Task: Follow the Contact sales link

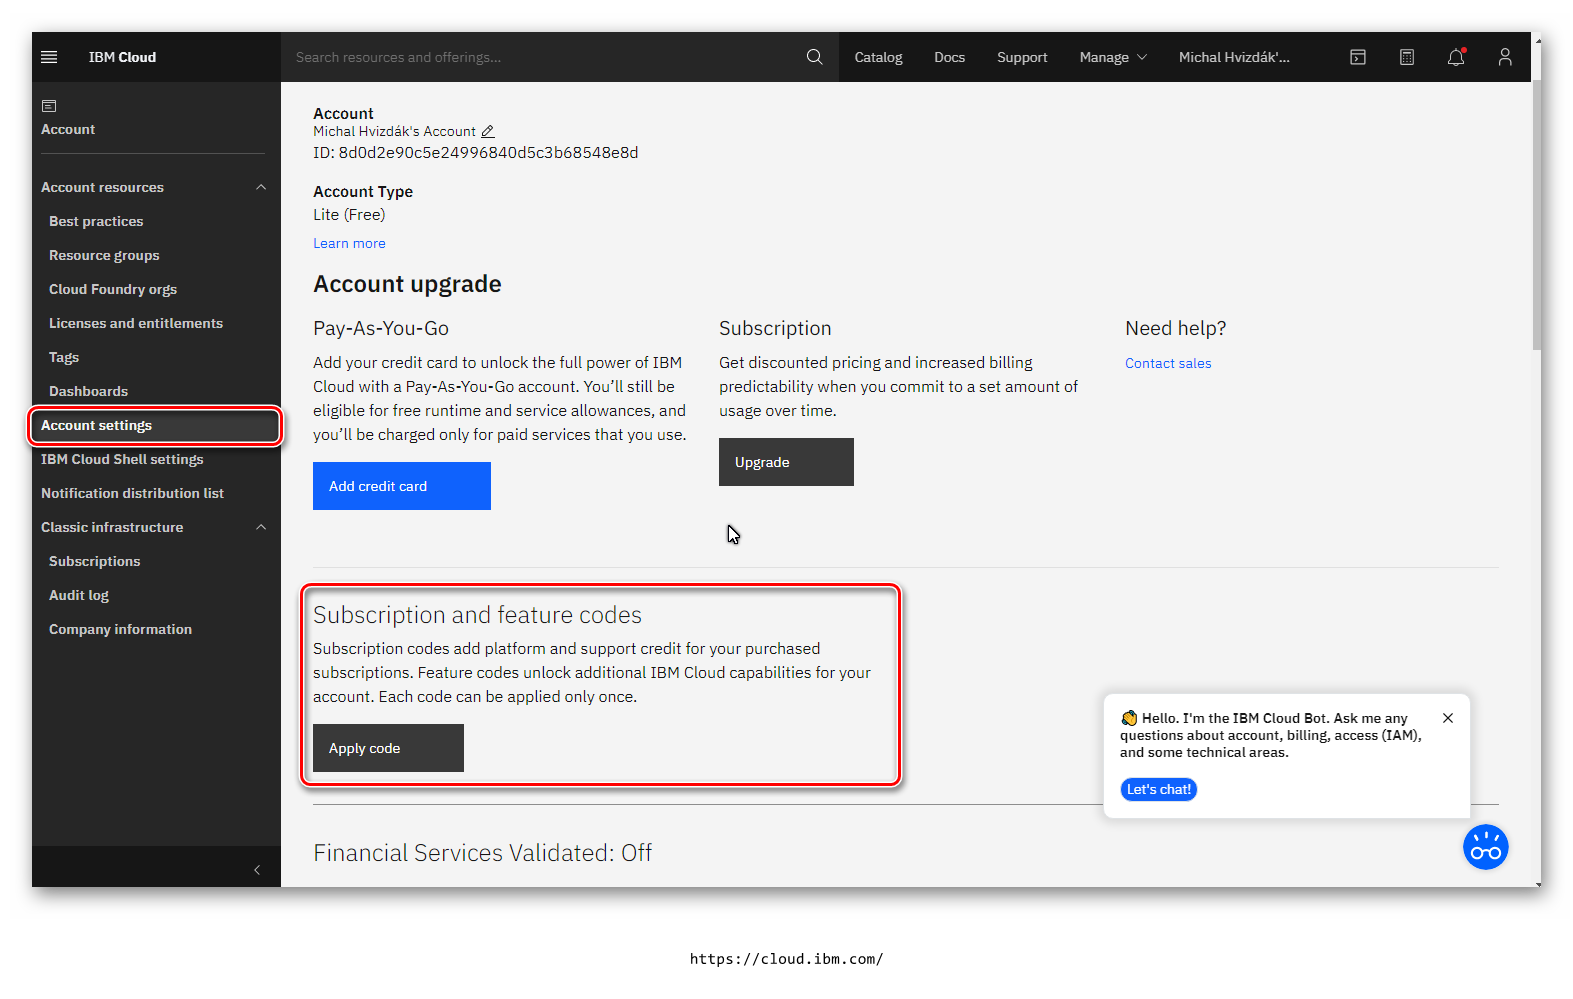Action: [x=1167, y=363]
